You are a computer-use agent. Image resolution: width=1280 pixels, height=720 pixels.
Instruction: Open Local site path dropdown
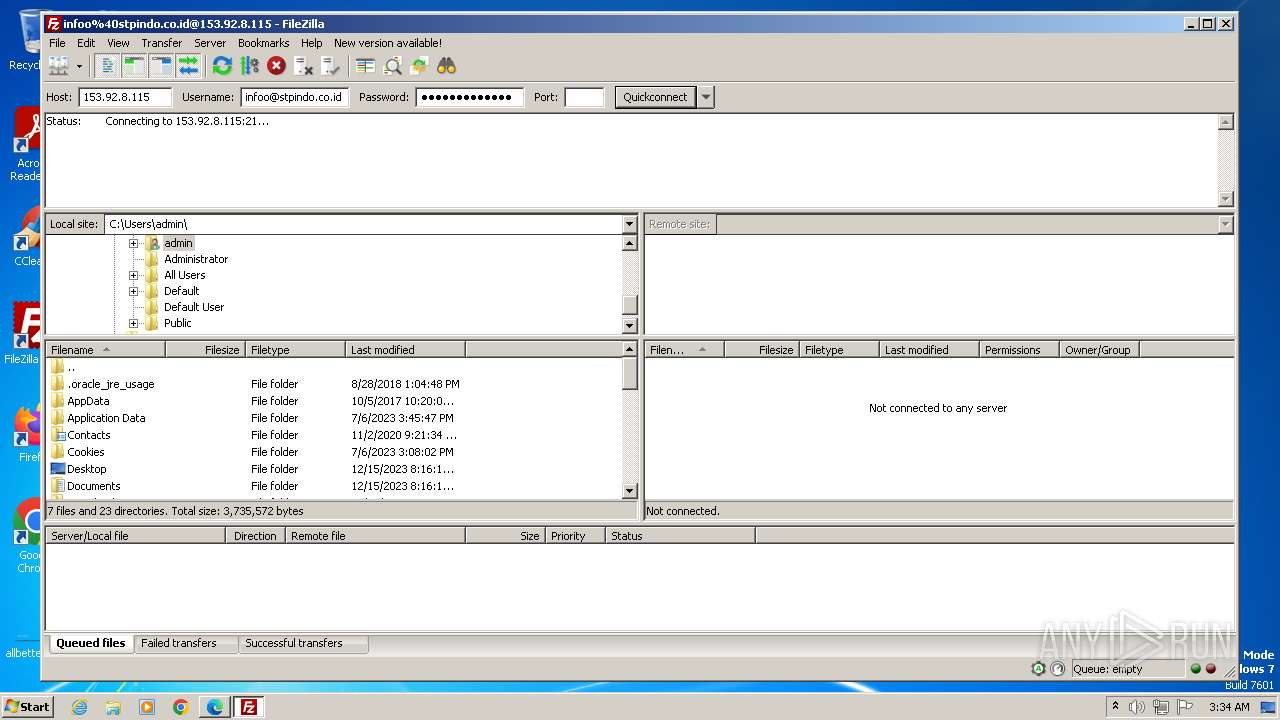point(629,224)
